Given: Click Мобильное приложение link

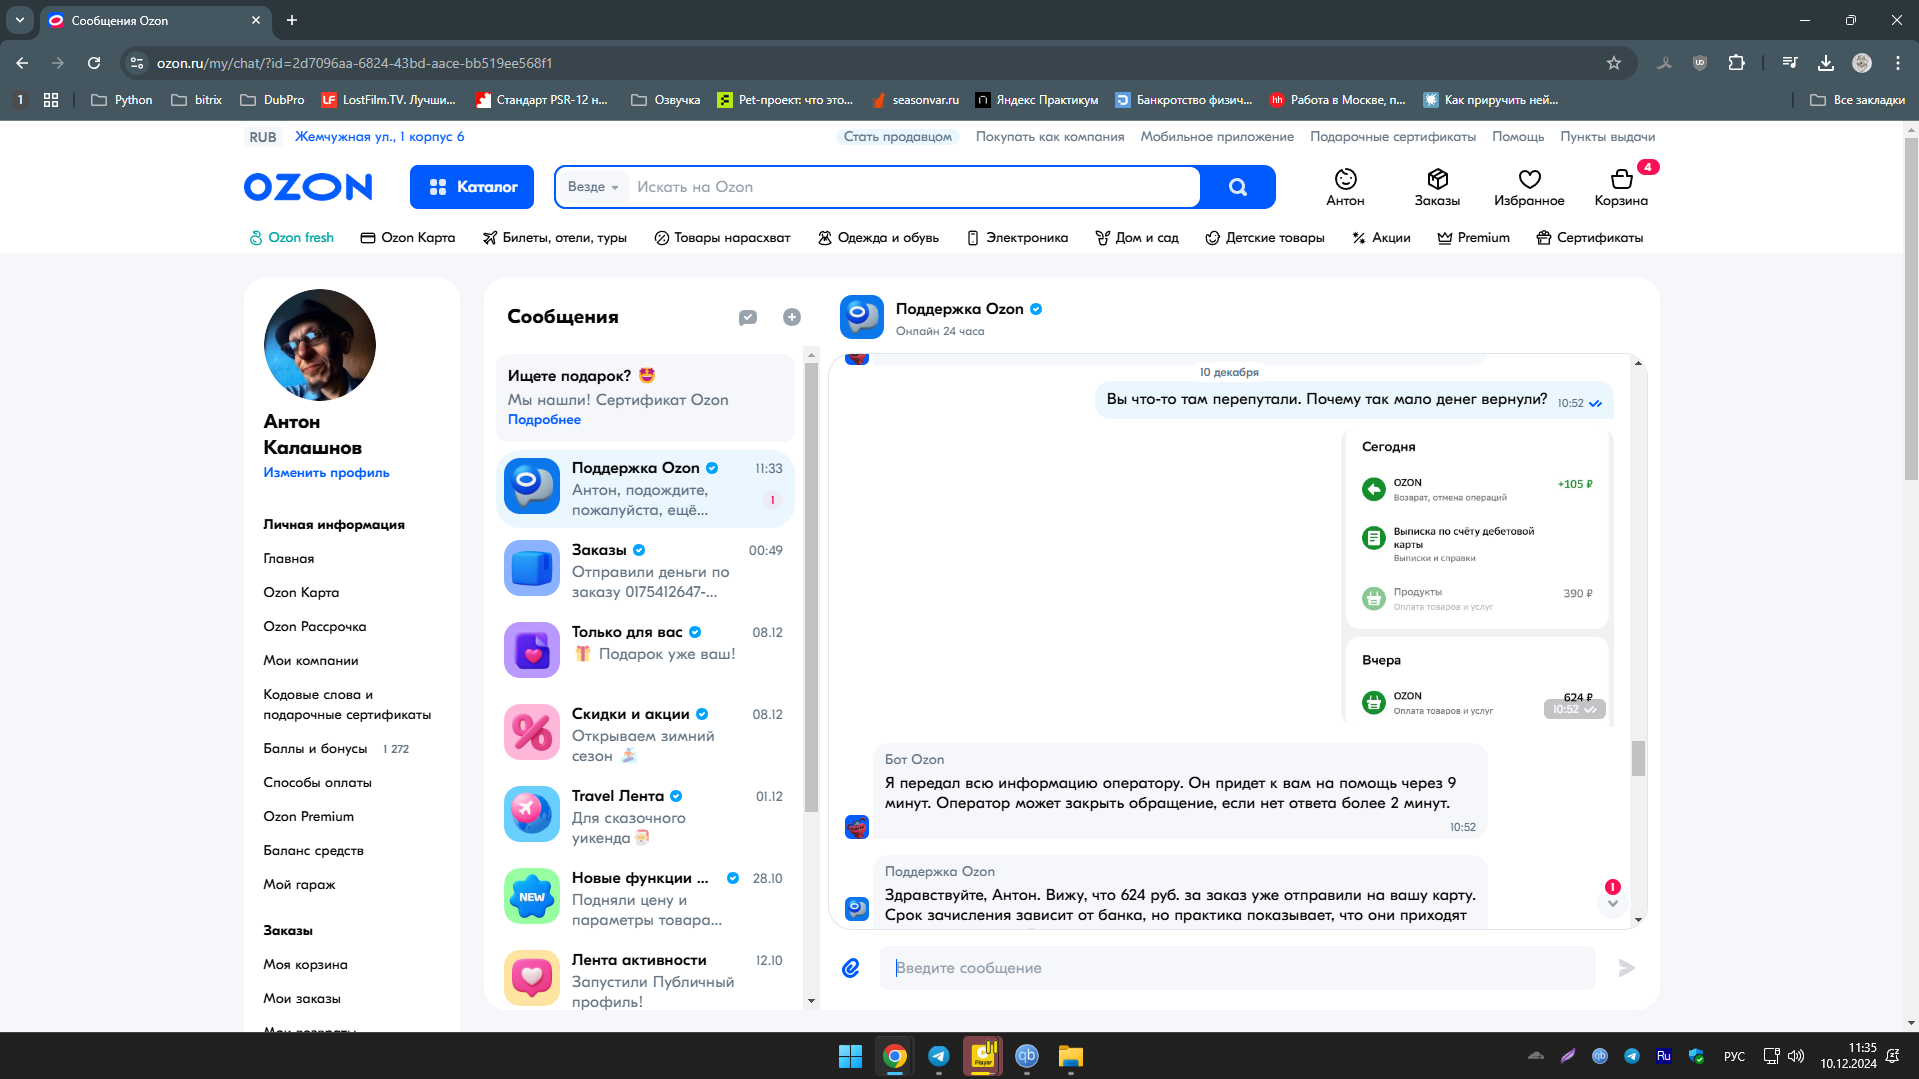Looking at the screenshot, I should click(x=1217, y=137).
